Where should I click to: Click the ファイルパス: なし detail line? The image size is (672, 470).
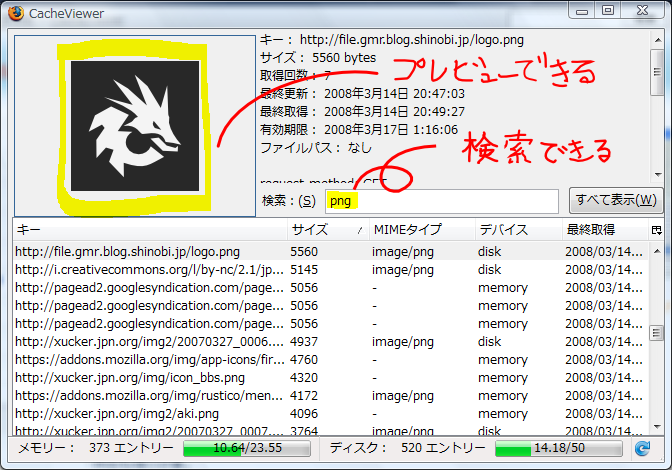pyautogui.click(x=316, y=148)
